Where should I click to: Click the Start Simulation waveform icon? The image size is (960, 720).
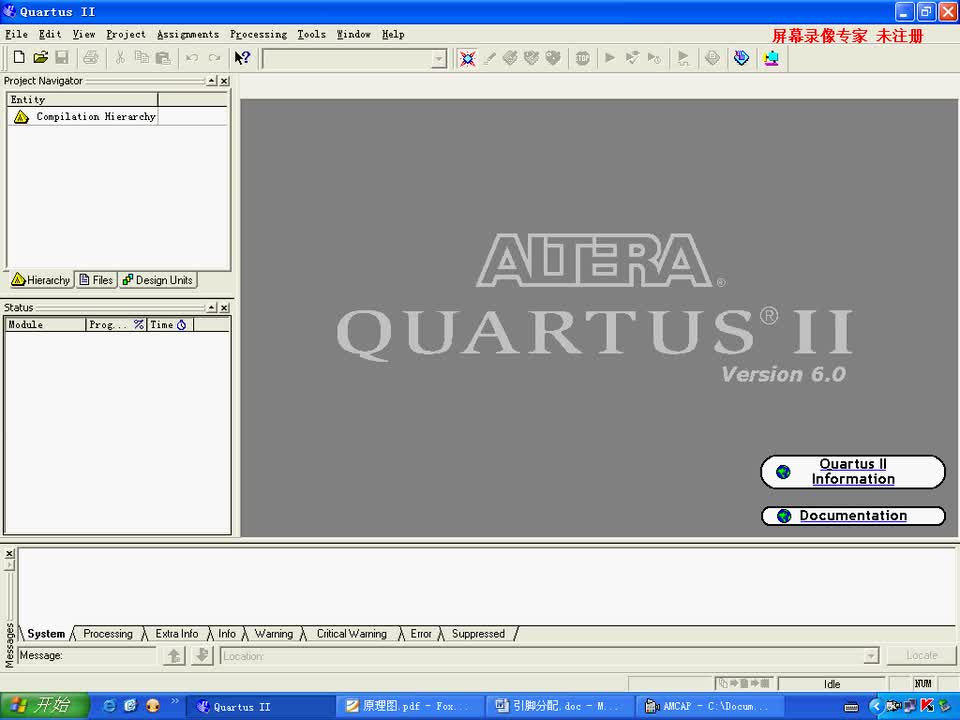click(x=683, y=58)
